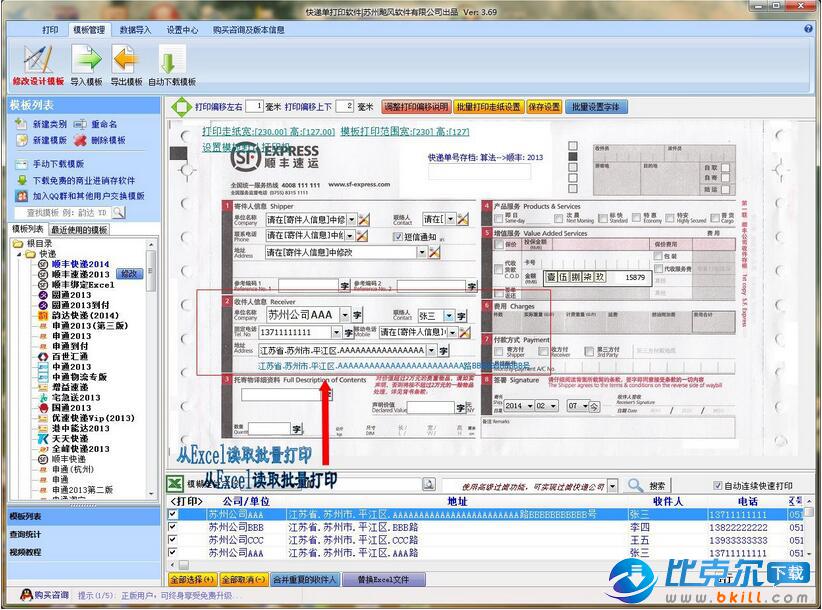The width and height of the screenshot is (822, 610).
Task: Toggle the 短信通知 checkbox
Action: pyautogui.click(x=397, y=236)
